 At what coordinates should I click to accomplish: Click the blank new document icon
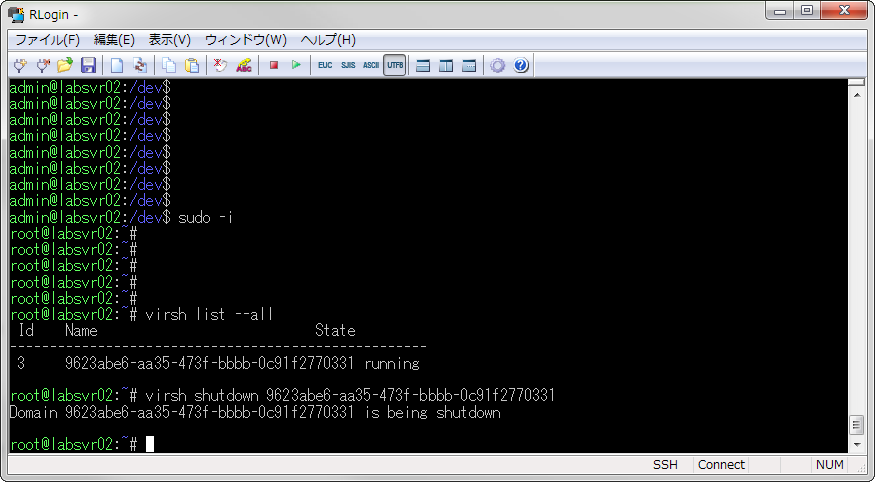coord(117,66)
